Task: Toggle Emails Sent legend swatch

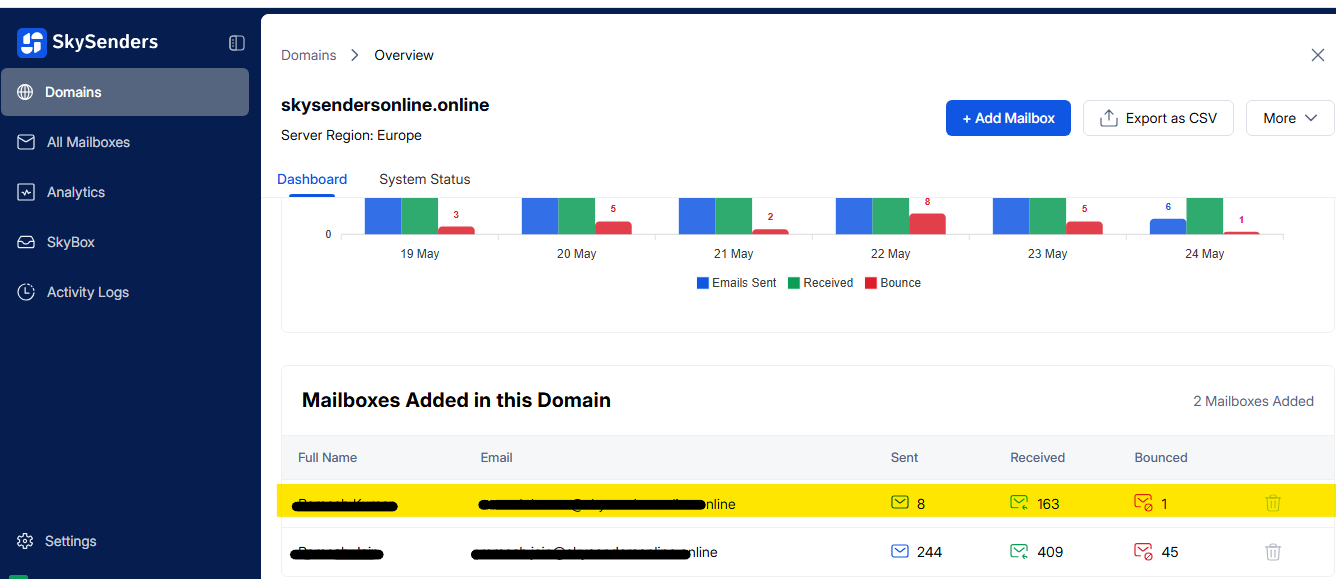Action: click(702, 283)
